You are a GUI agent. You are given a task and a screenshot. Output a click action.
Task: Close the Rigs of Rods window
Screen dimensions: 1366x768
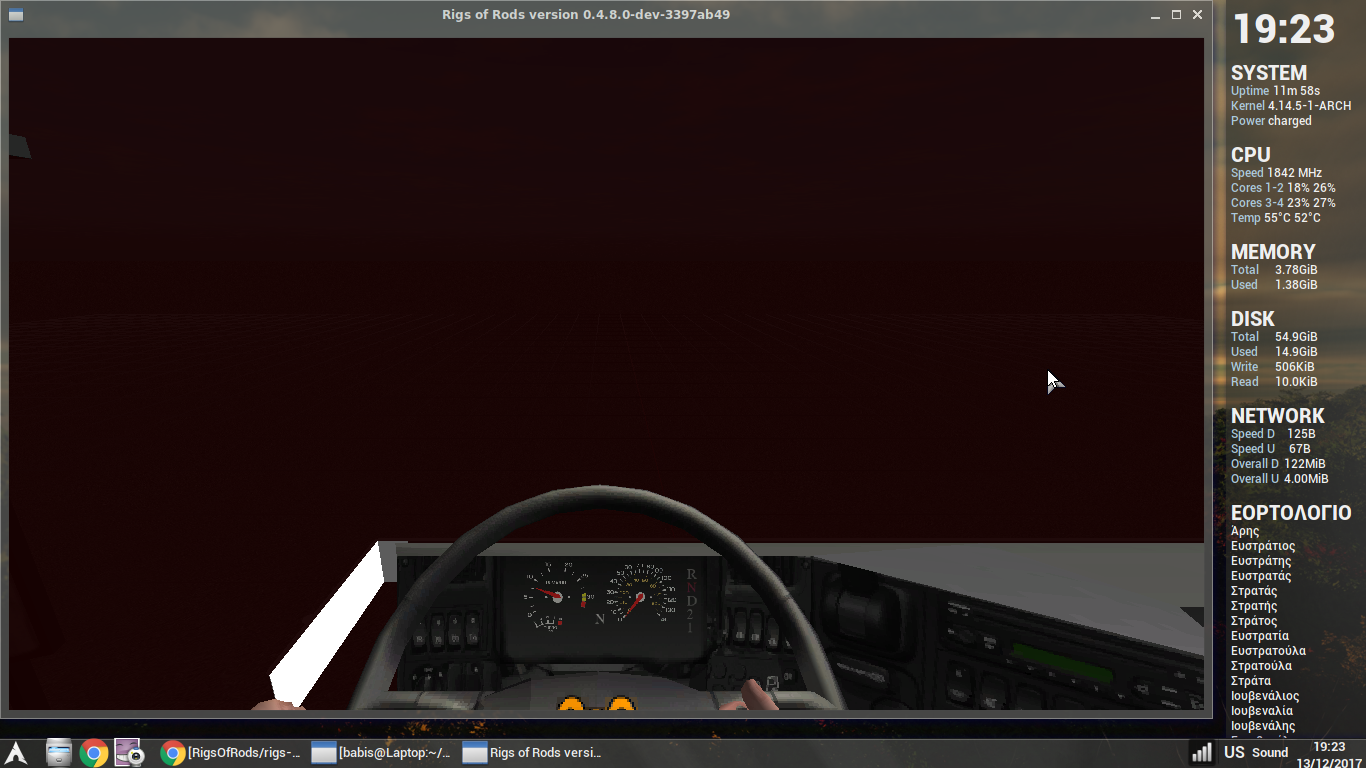point(1197,15)
